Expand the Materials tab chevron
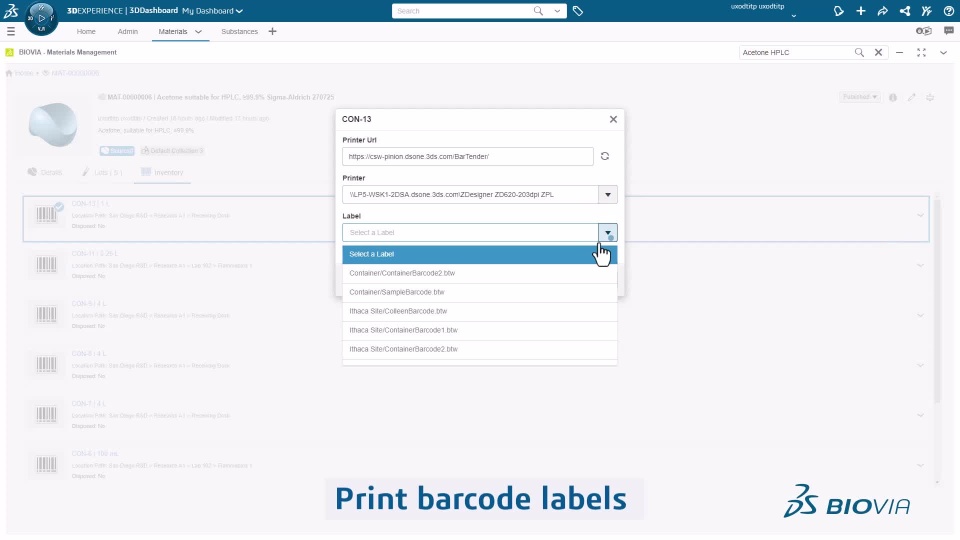The width and height of the screenshot is (960, 540). (198, 31)
